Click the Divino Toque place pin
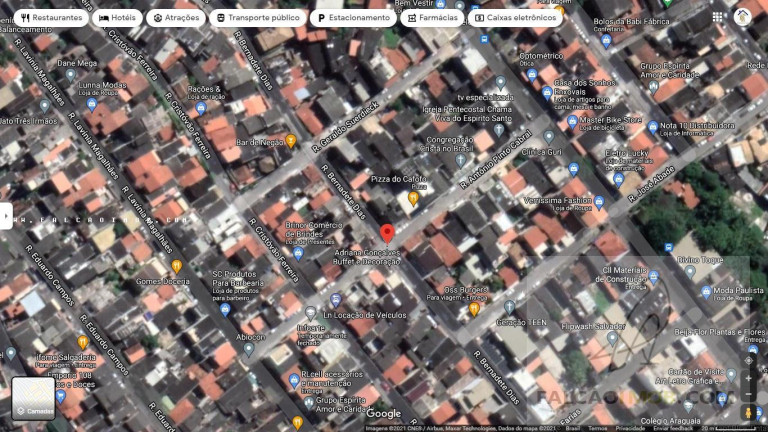 pos(690,271)
